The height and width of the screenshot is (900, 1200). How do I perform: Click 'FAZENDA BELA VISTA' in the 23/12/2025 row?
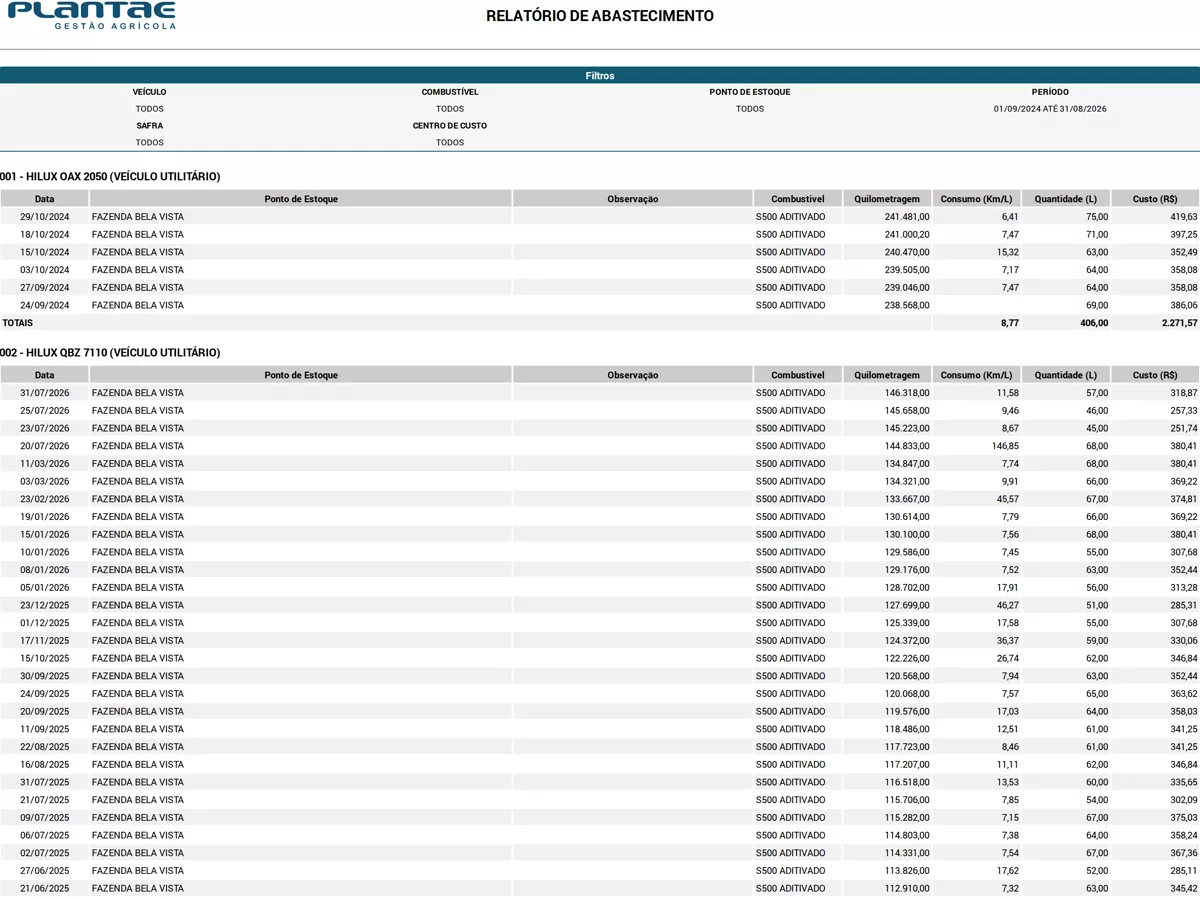pos(138,605)
